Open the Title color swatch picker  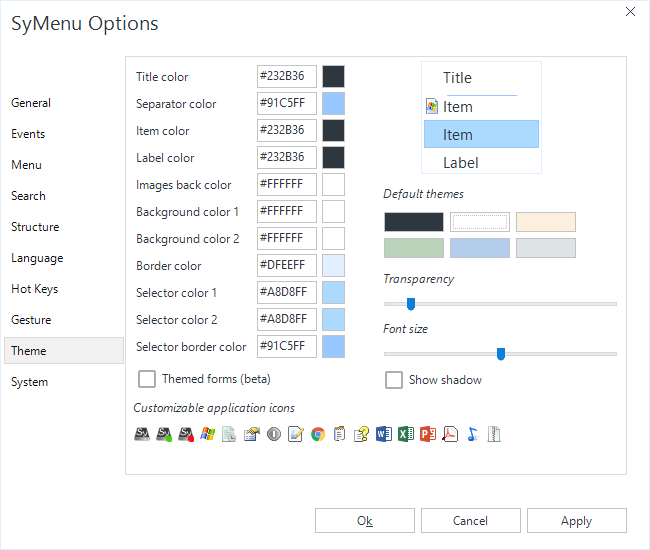(x=333, y=76)
